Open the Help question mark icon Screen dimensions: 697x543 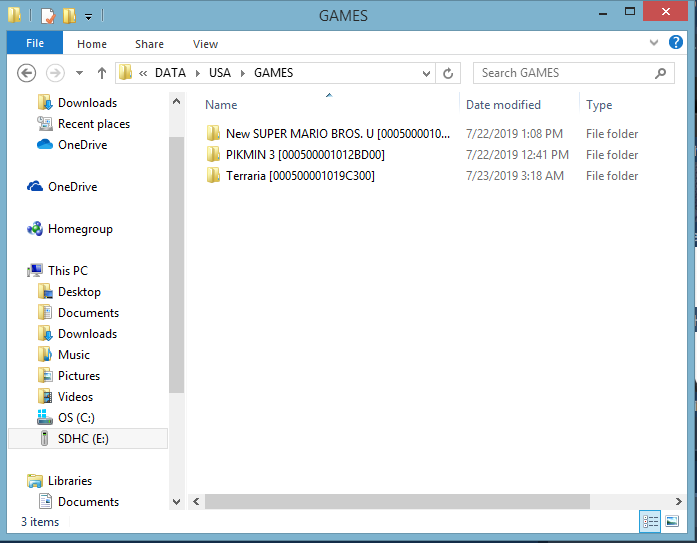point(676,42)
